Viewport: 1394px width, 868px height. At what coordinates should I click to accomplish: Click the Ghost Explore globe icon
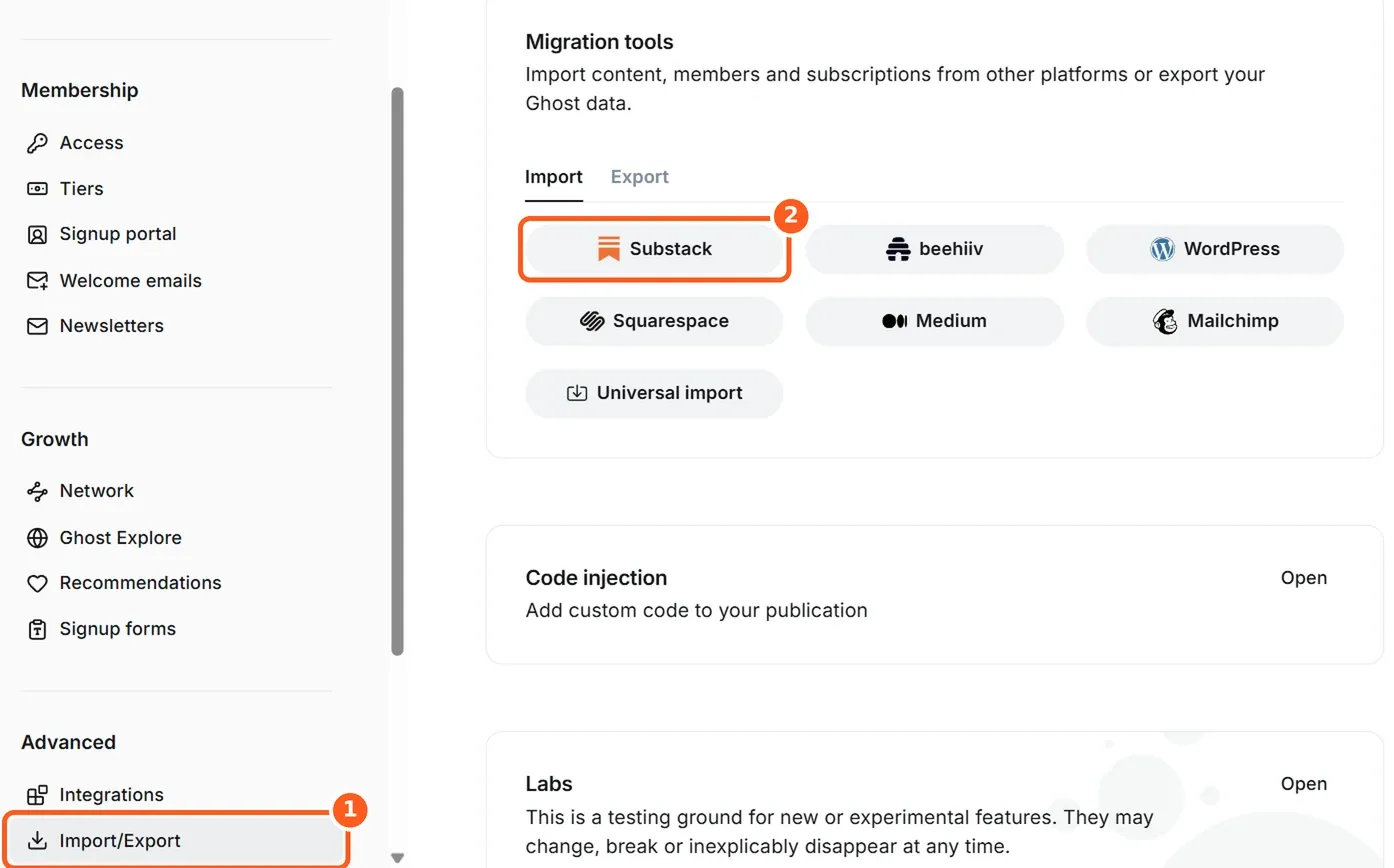coord(37,538)
